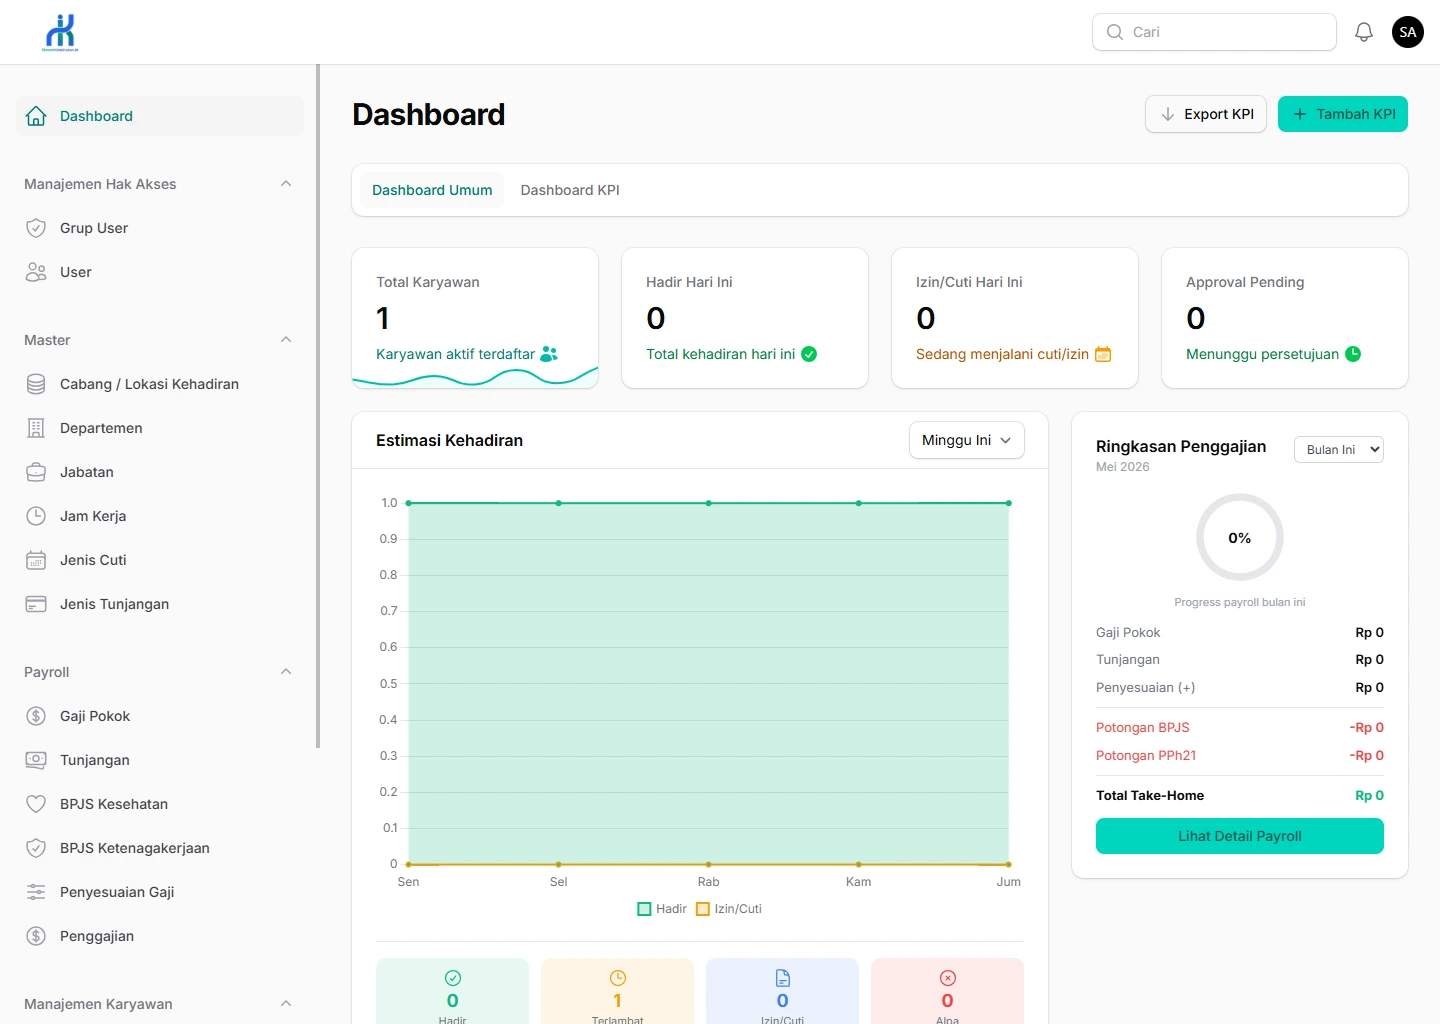Toggle Izin/Cuti series in chart legend
This screenshot has width=1440, height=1024.
click(729, 909)
